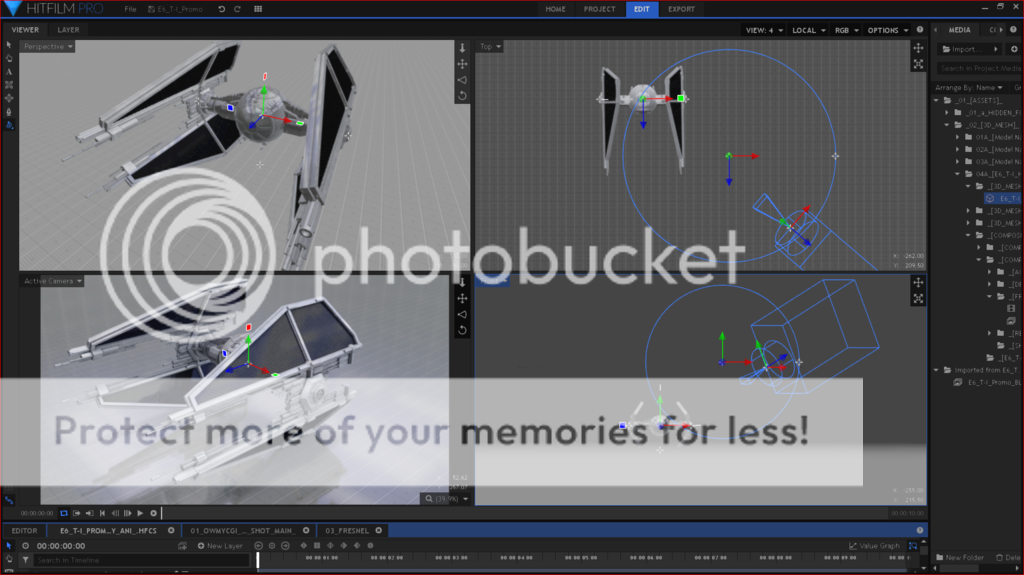The image size is (1024, 575).
Task: Click the Top view frame-all icon
Action: [x=918, y=64]
